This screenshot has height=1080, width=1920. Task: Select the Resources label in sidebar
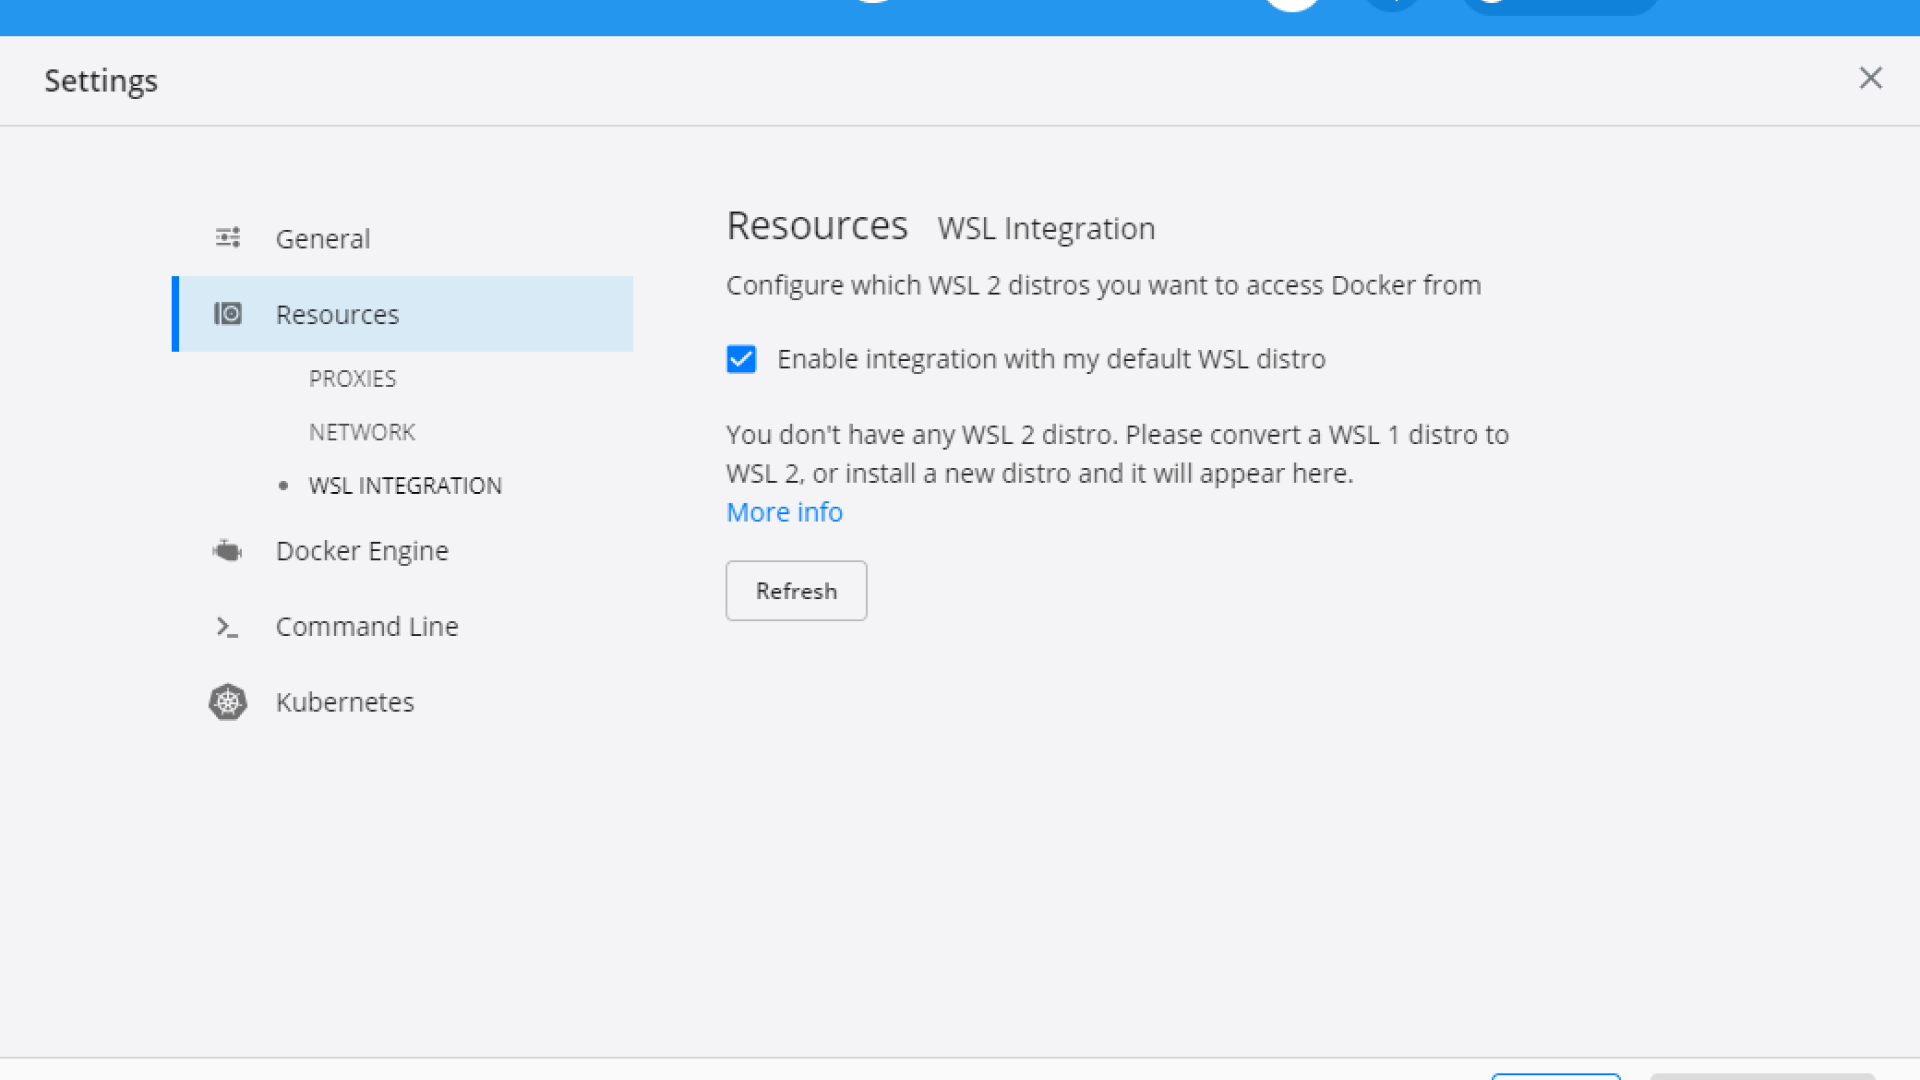click(x=337, y=315)
